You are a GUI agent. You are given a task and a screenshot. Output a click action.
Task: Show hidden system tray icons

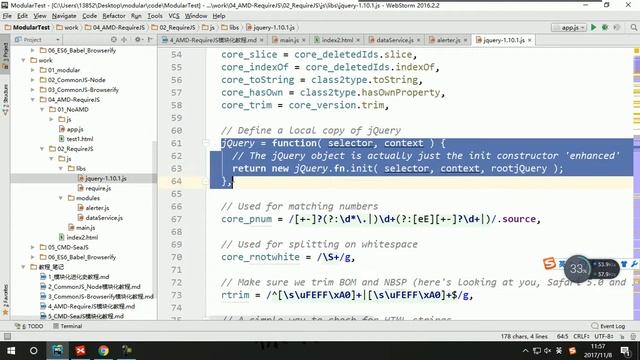click(525, 351)
